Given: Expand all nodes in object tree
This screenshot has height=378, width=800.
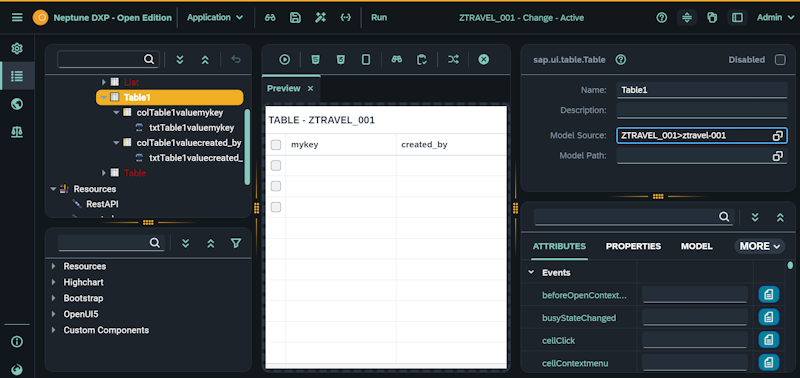Looking at the screenshot, I should pyautogui.click(x=180, y=60).
